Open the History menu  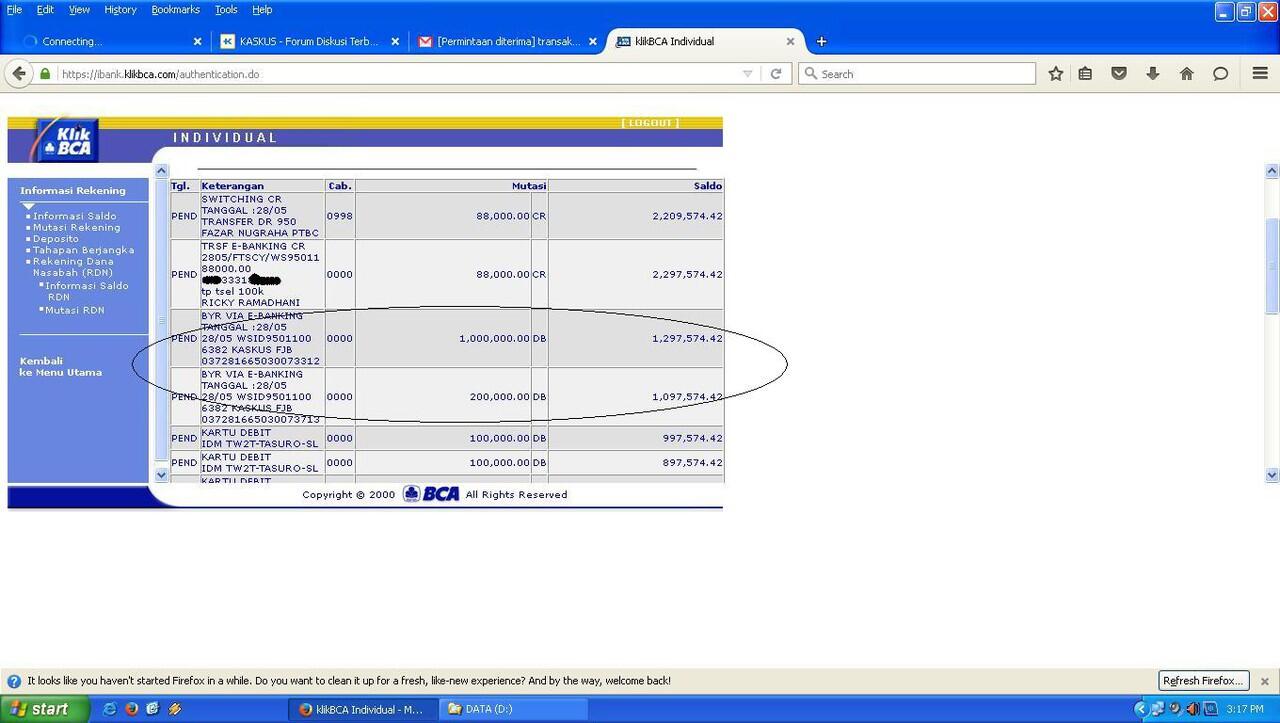tap(120, 10)
